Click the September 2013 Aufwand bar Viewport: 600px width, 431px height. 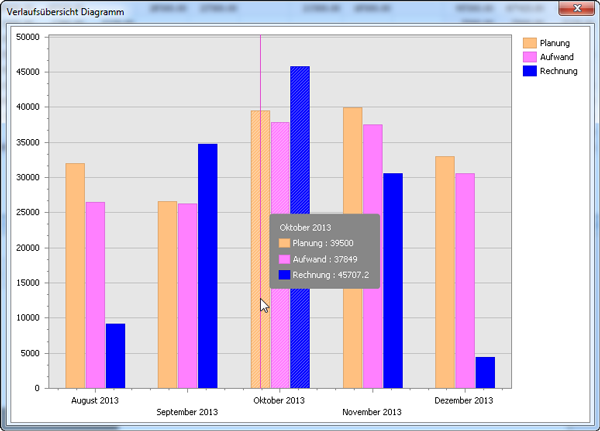pyautogui.click(x=188, y=296)
